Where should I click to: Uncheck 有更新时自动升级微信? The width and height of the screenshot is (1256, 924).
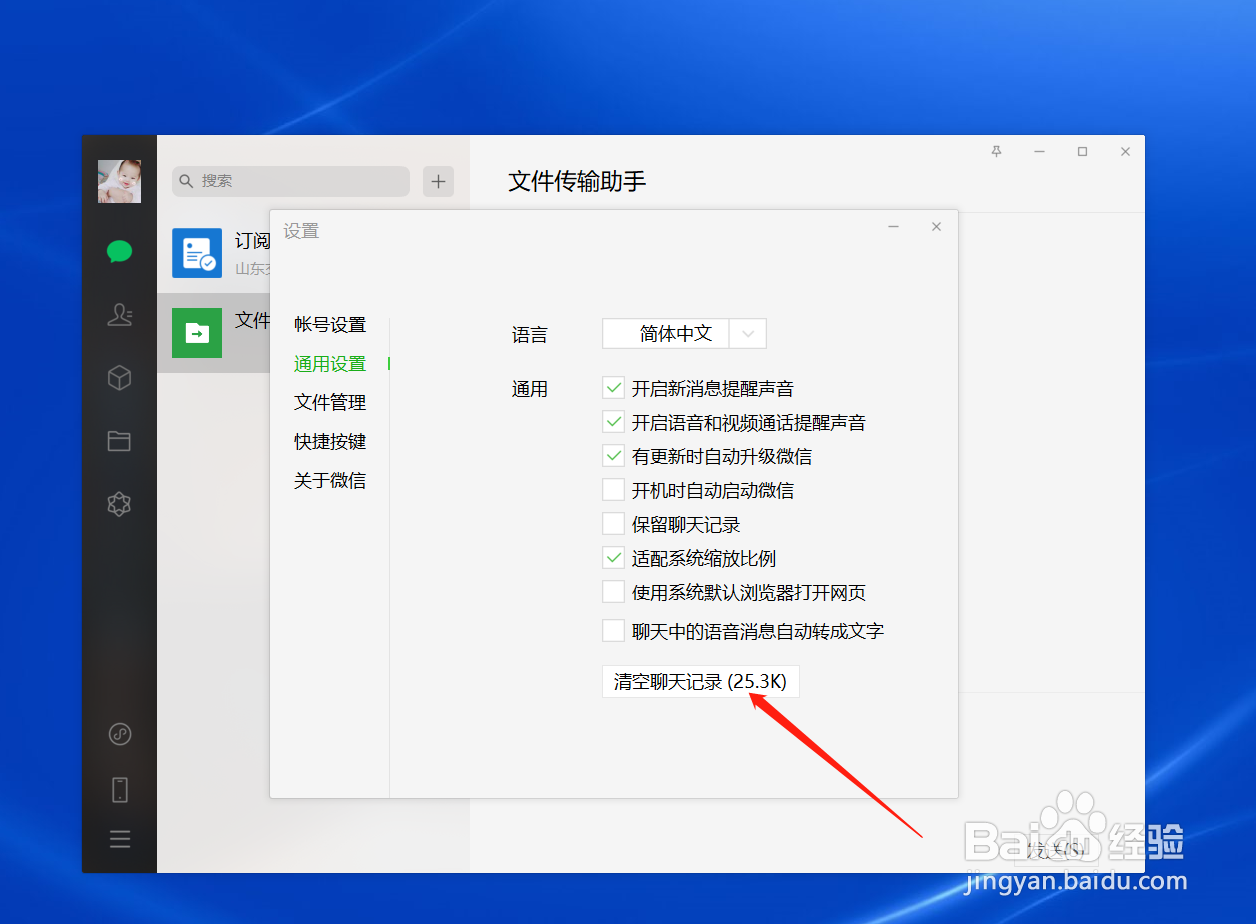click(613, 456)
